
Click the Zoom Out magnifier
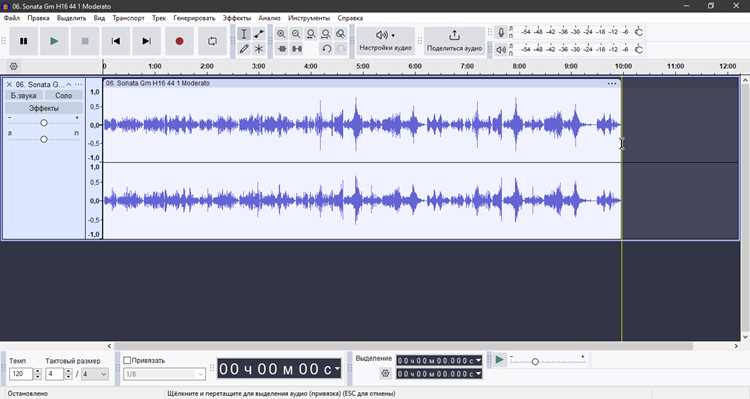click(296, 34)
